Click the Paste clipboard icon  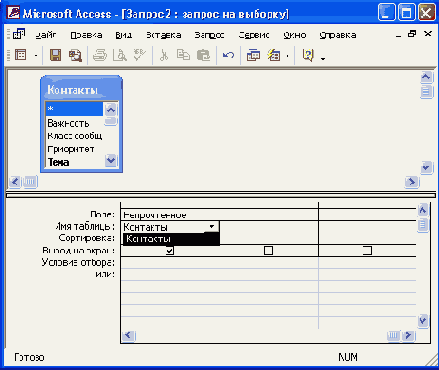point(203,55)
